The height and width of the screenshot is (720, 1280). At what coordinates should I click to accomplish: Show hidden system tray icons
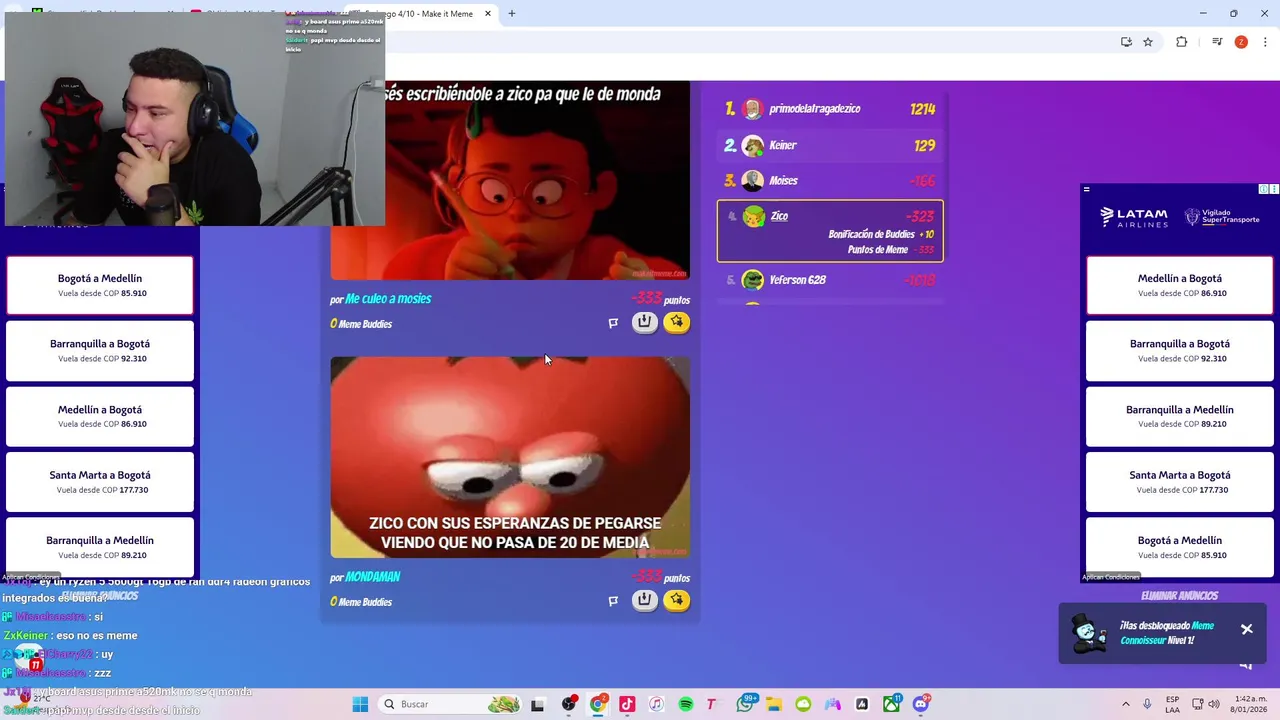point(1125,704)
